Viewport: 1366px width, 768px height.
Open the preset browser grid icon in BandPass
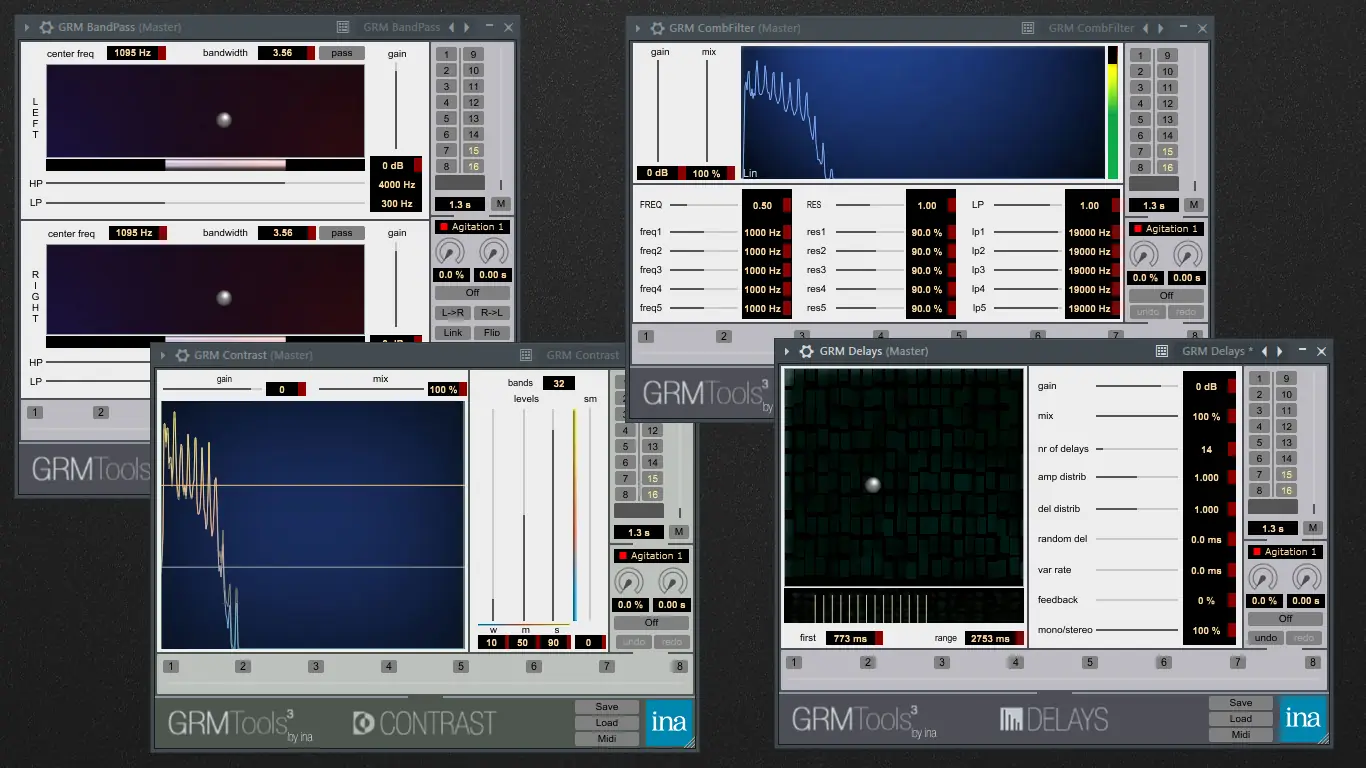point(343,27)
